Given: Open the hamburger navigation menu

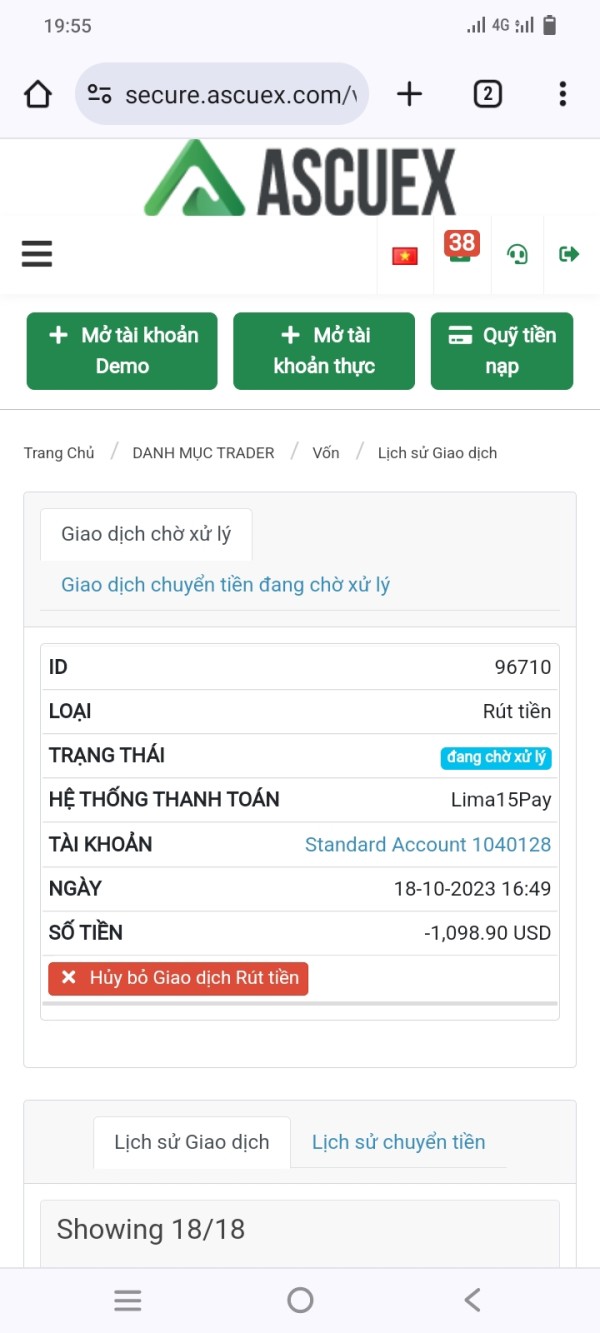Looking at the screenshot, I should pos(37,254).
